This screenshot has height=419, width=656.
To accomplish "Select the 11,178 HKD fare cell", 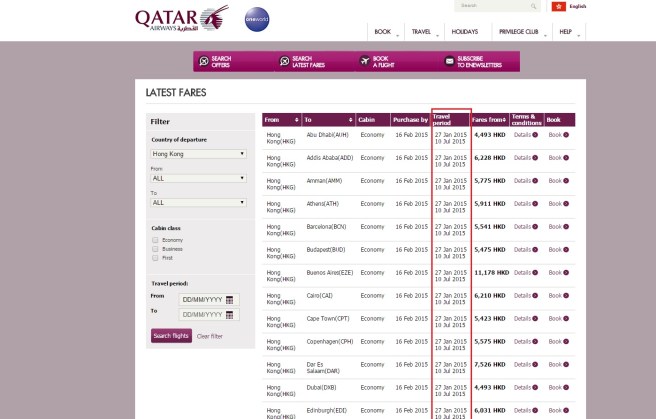I will pos(492,273).
